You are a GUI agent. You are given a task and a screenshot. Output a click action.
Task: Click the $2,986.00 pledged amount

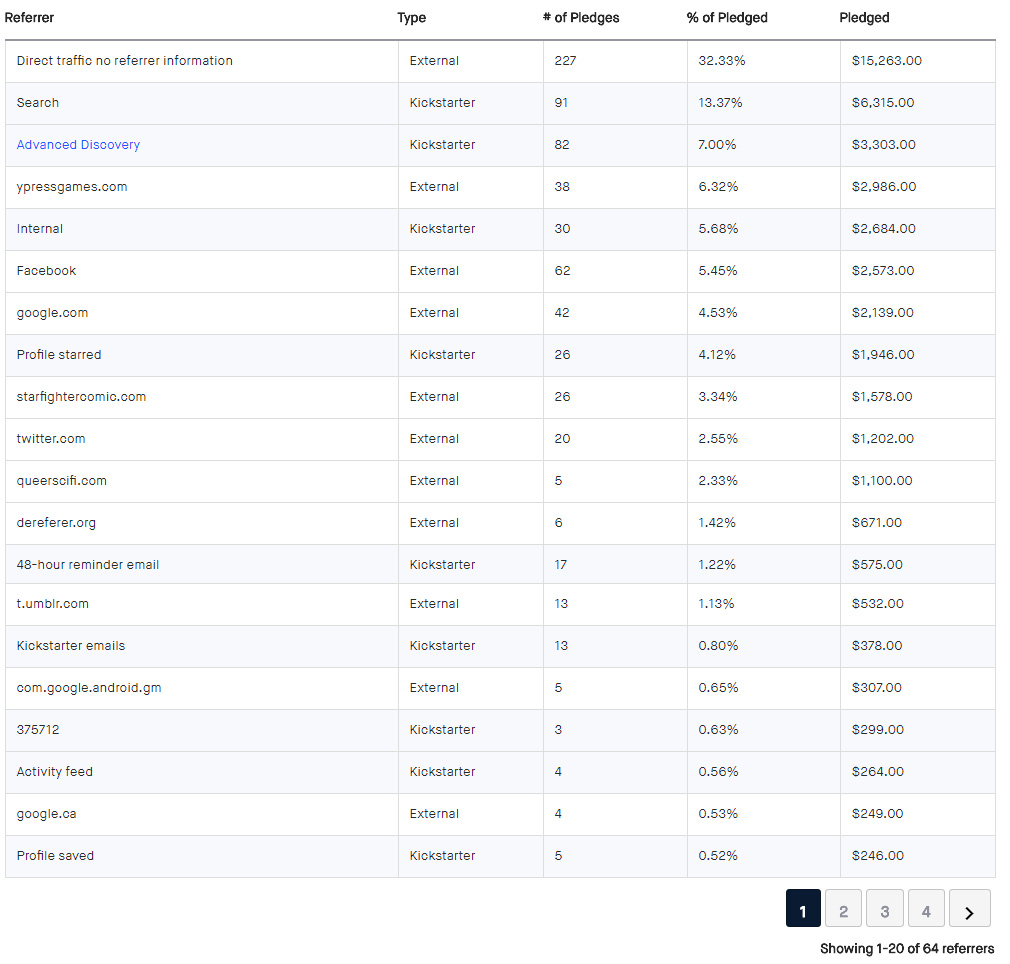(x=884, y=187)
